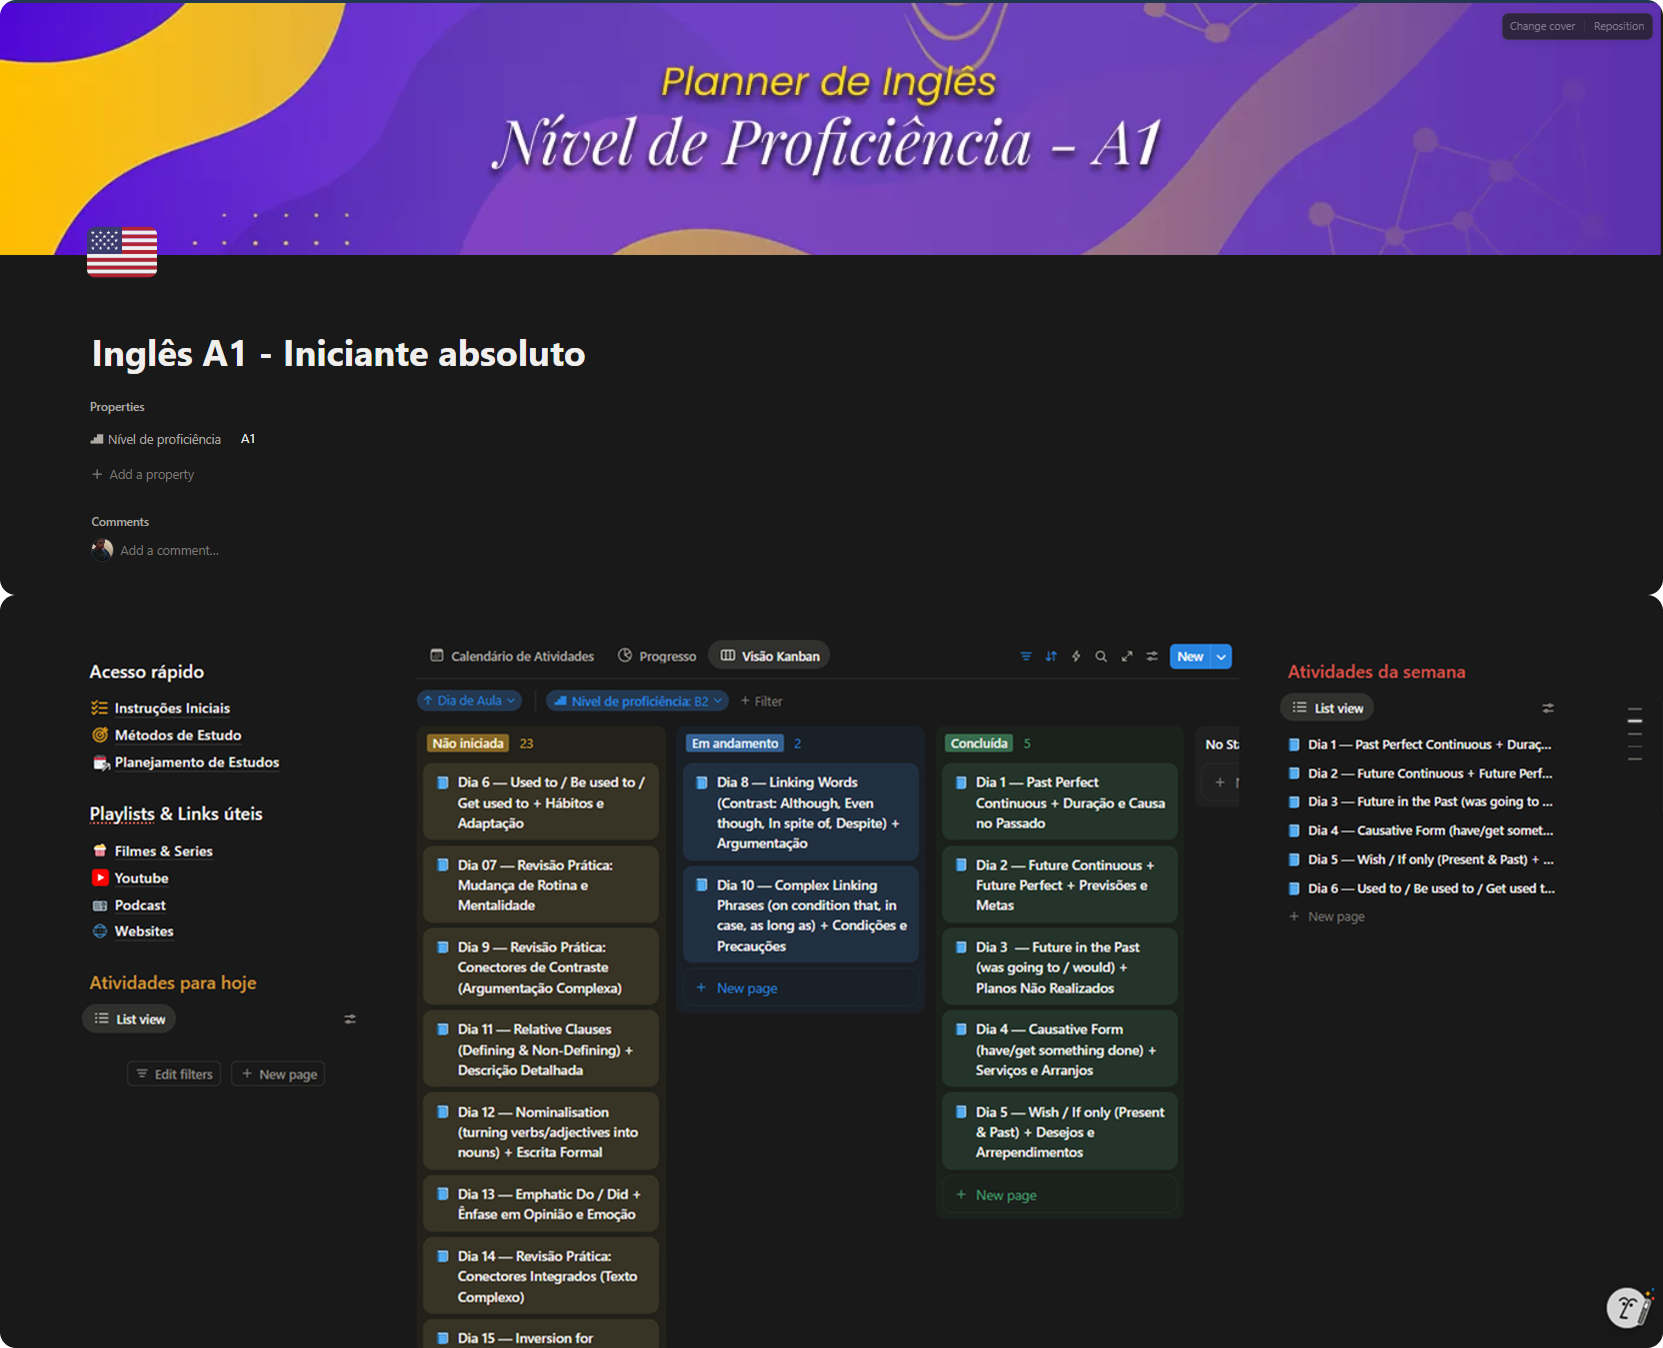
Task: Open the Dia 8 — Linking Words card
Action: pos(800,812)
